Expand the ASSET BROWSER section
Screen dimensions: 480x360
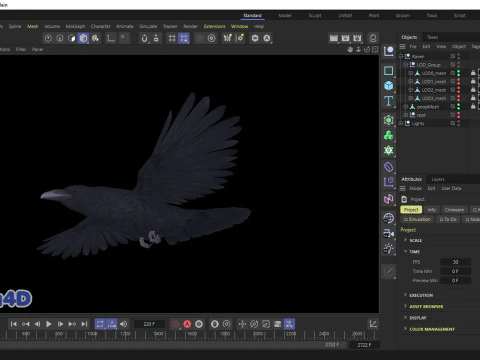(x=405, y=306)
